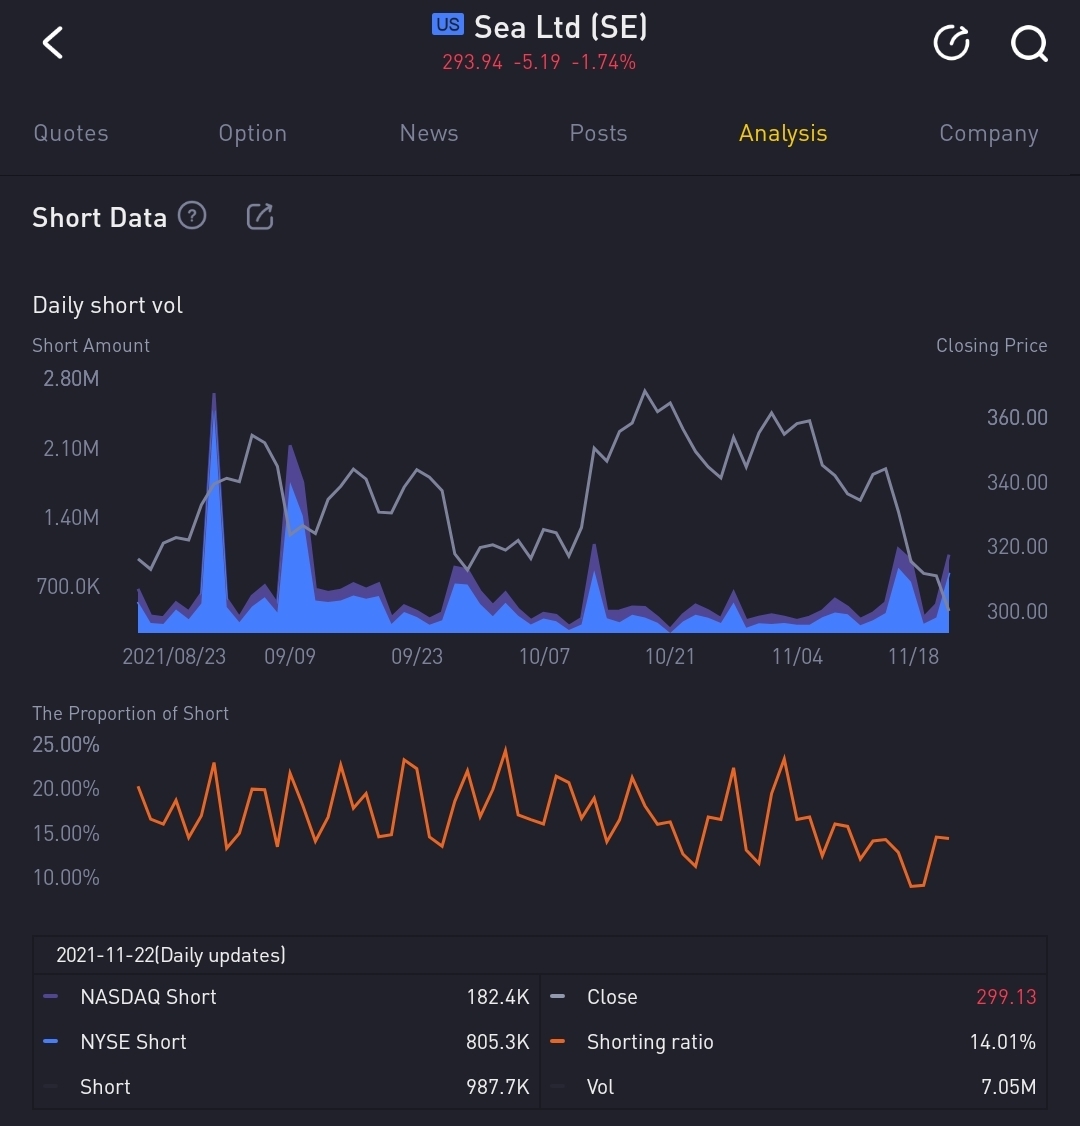
Task: Toggle NYSE Short legend series
Action: (x=133, y=1042)
